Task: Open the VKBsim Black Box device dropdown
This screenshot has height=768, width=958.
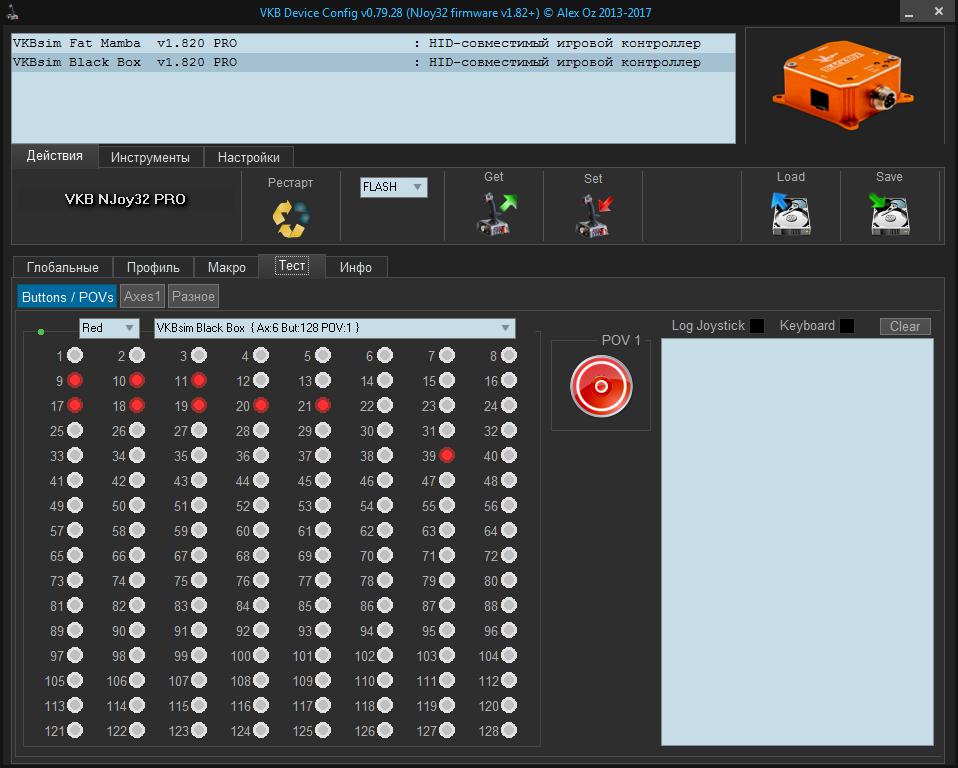Action: 334,328
